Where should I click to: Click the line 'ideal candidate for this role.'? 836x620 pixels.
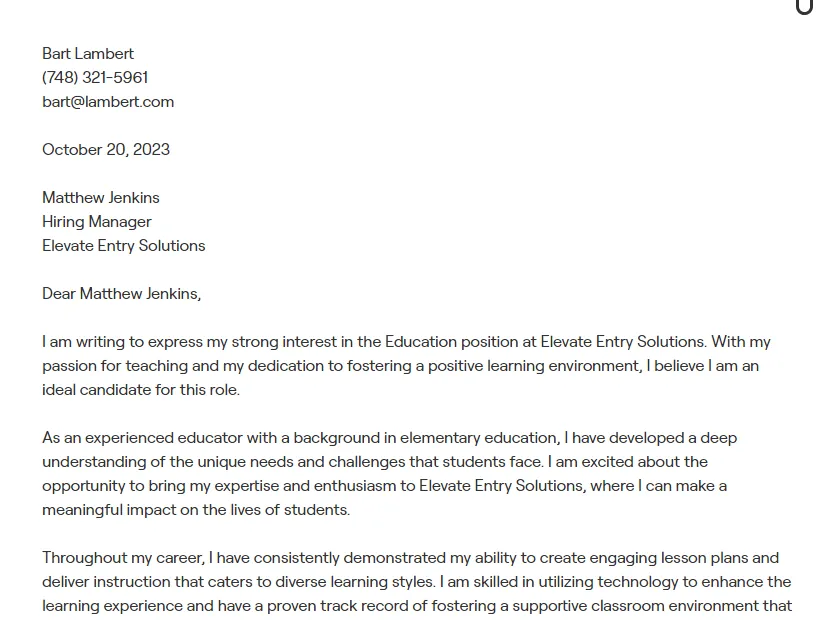point(141,390)
